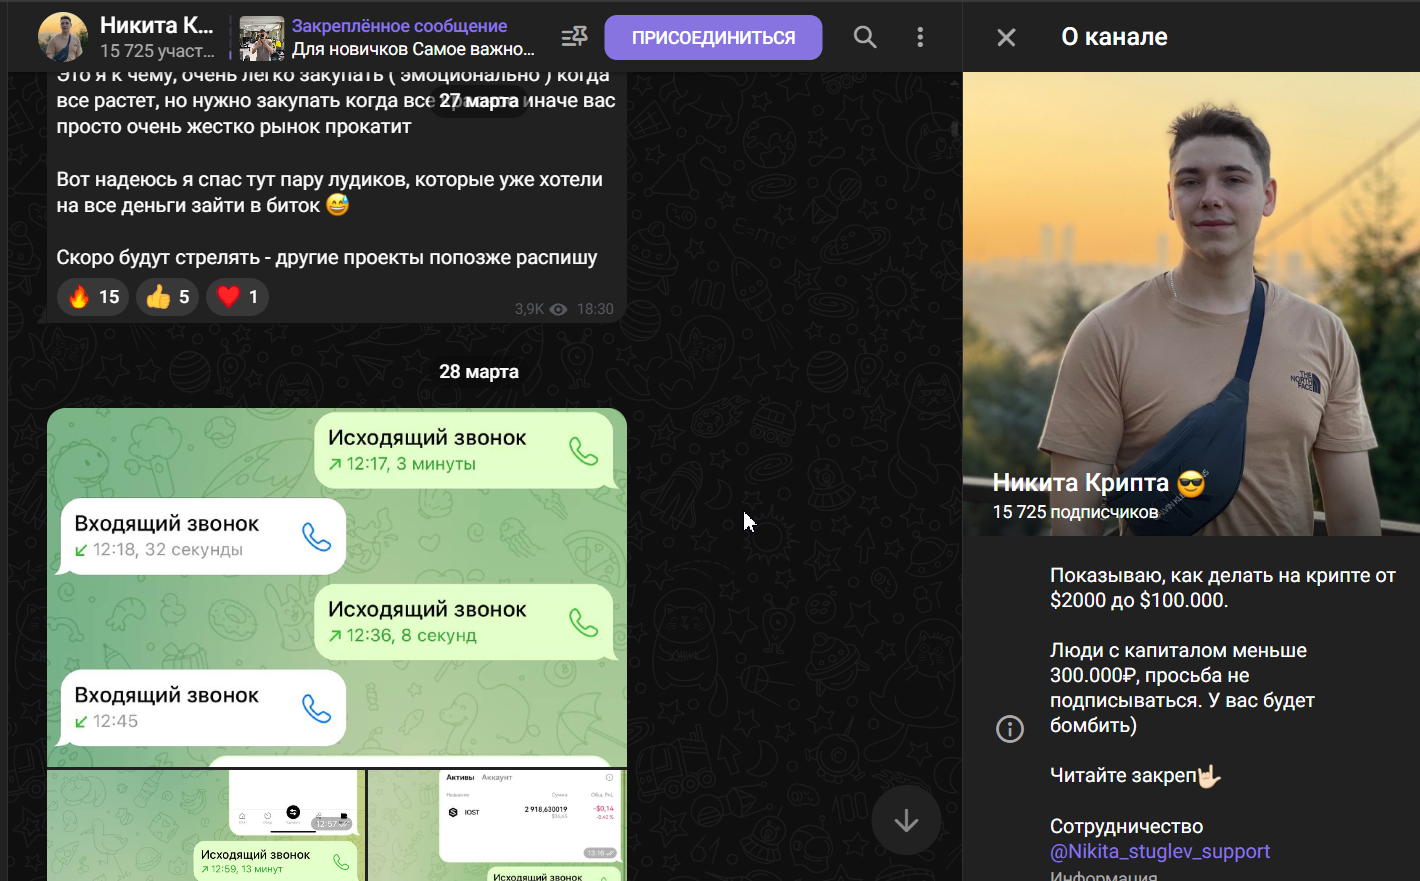Jump to latest messages with down arrow
The width and height of the screenshot is (1420, 881).
(x=906, y=821)
